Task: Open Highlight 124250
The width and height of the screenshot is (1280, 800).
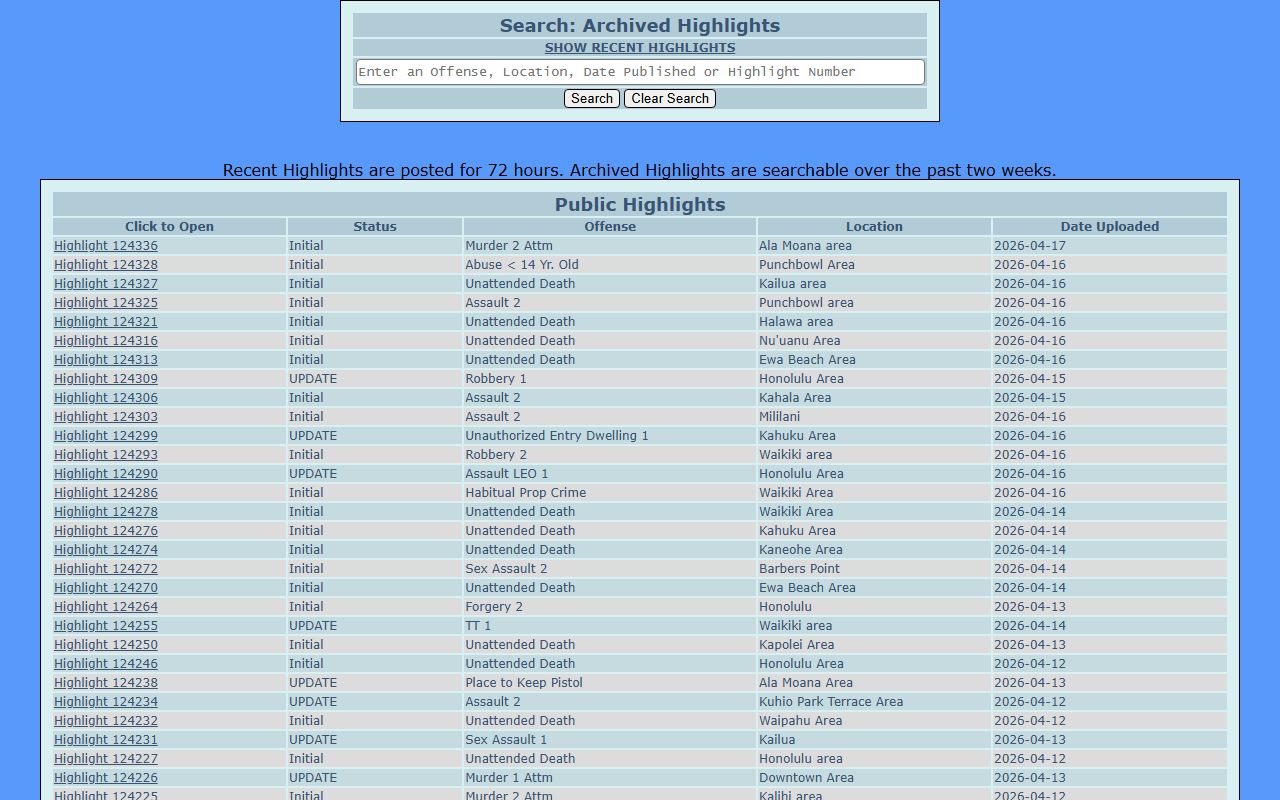Action: [x=106, y=645]
